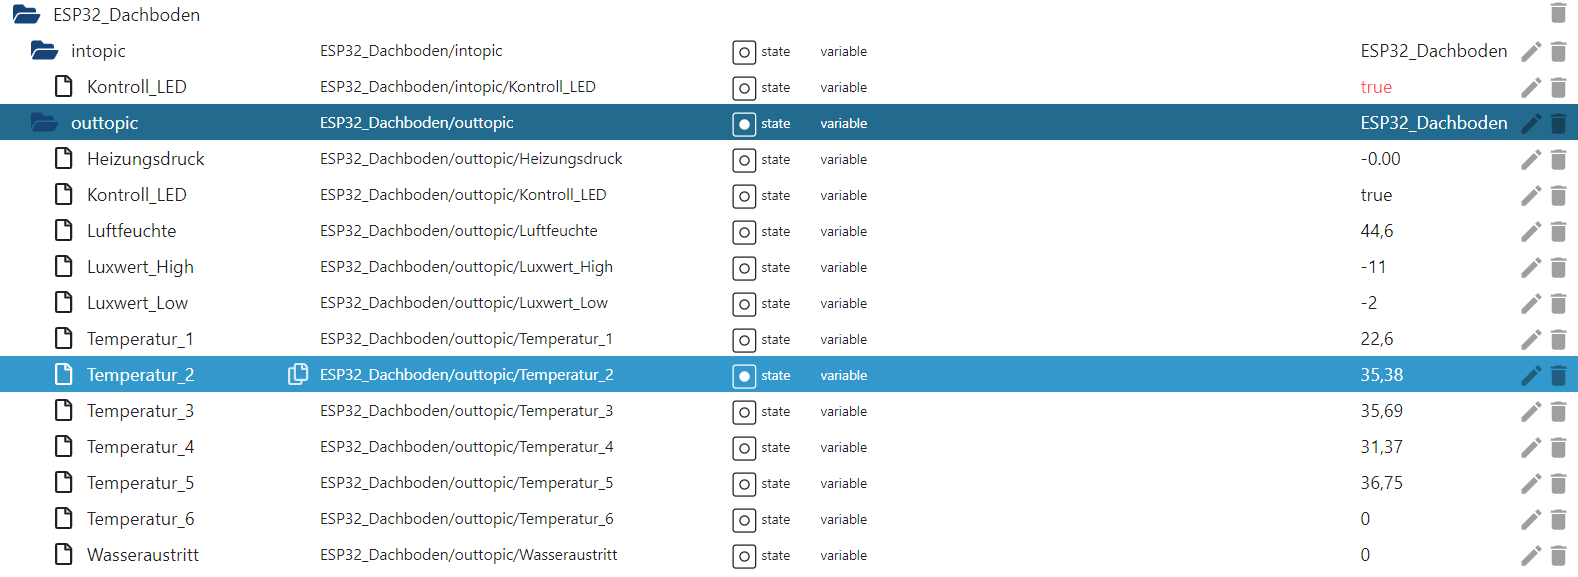Delete Luxwert_High with trash icon
Screen dimensions: 1578x577
pos(1558,267)
